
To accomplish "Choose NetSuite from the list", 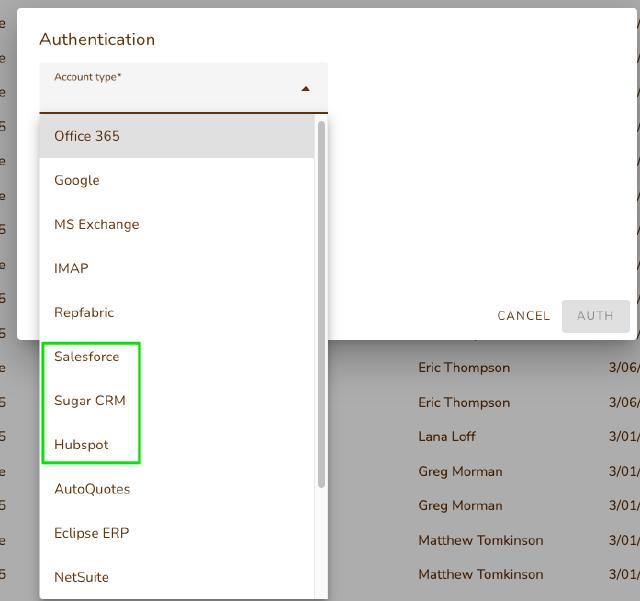I will pos(177,577).
